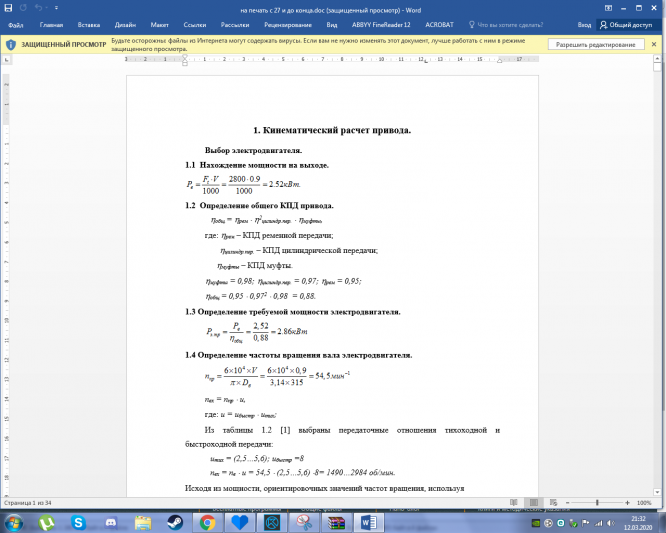Image resolution: width=666 pixels, height=533 pixels.
Task: Open uTorrent from the taskbar
Action: click(46, 522)
